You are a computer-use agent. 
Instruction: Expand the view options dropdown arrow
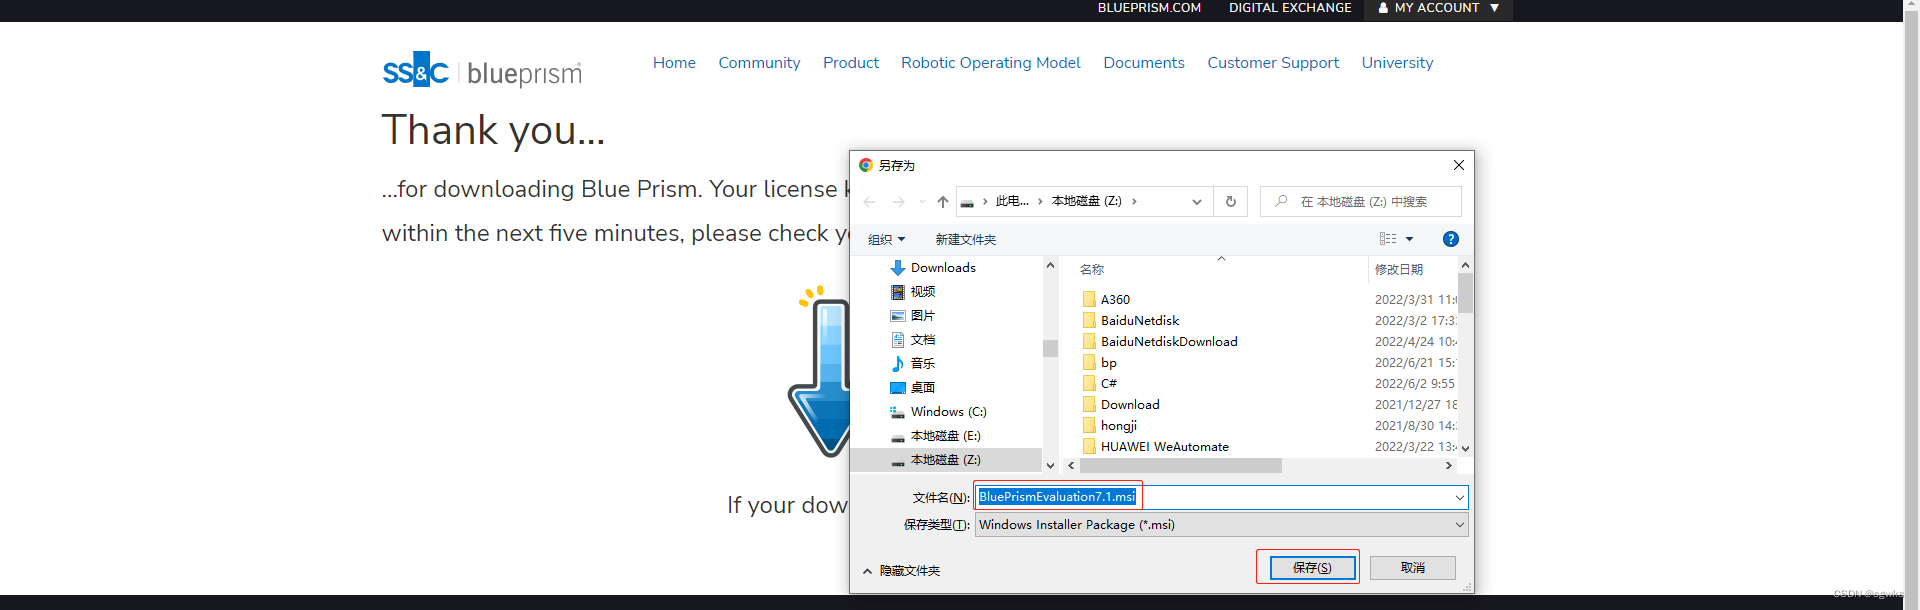point(1410,239)
